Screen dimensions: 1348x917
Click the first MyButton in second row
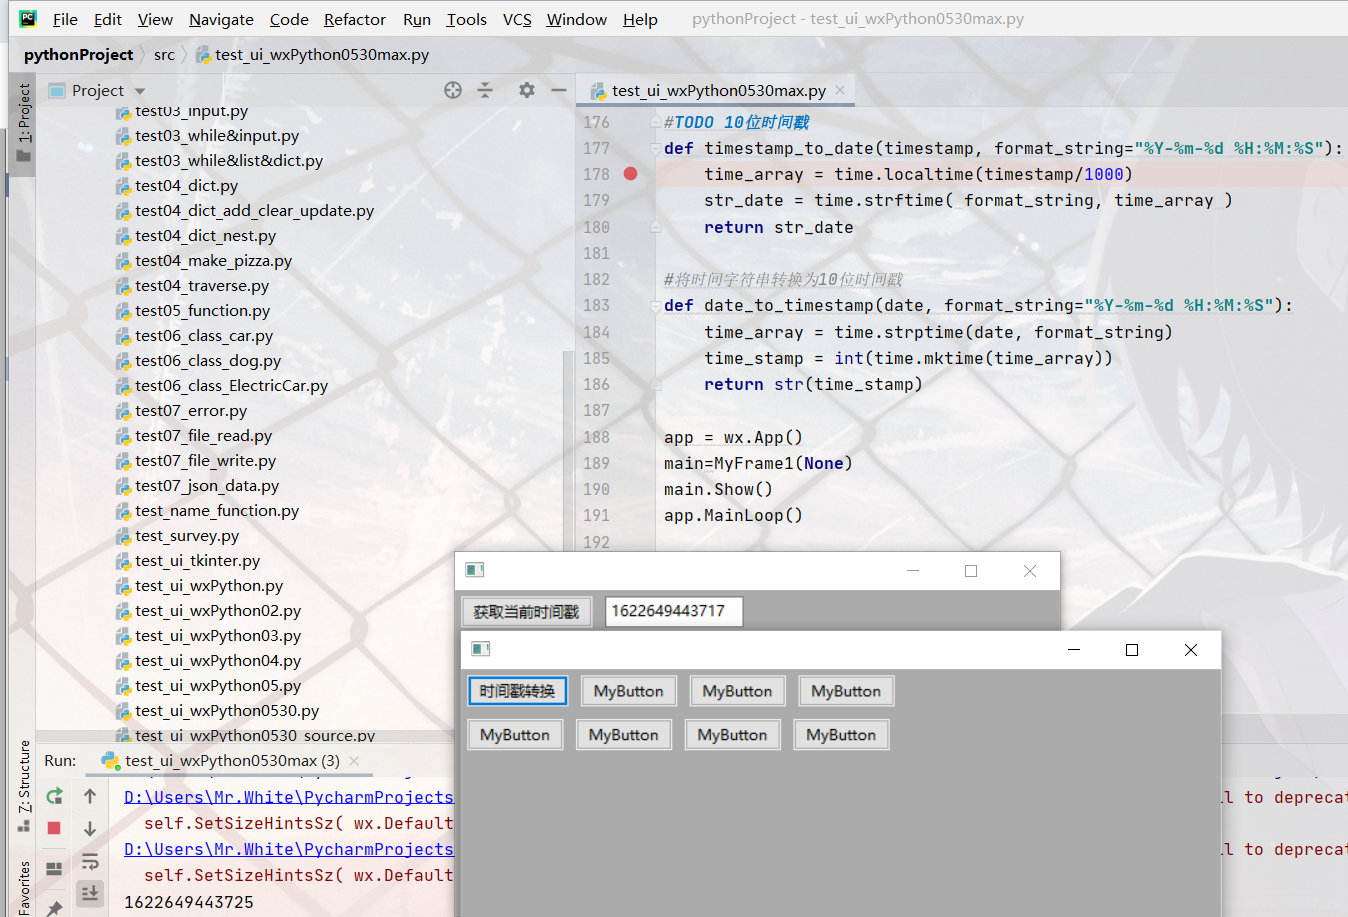coord(515,735)
